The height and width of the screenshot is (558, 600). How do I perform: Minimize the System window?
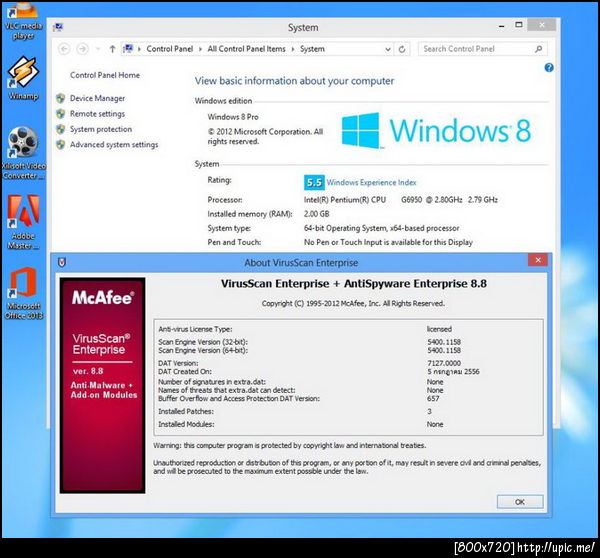[x=502, y=26]
